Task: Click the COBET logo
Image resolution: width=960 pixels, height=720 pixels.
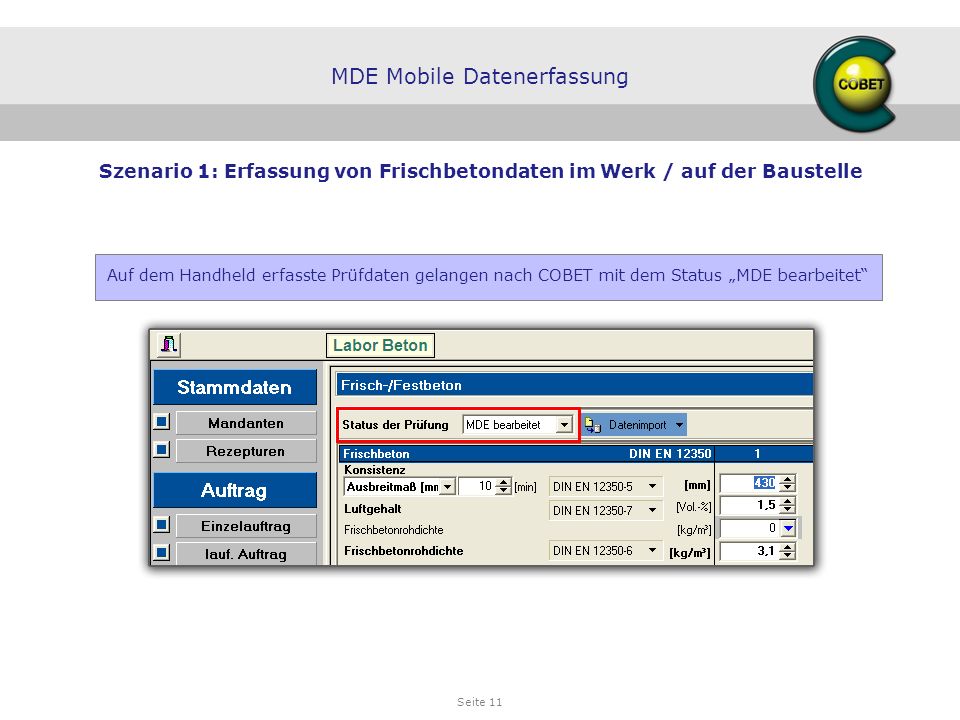Action: (x=855, y=84)
